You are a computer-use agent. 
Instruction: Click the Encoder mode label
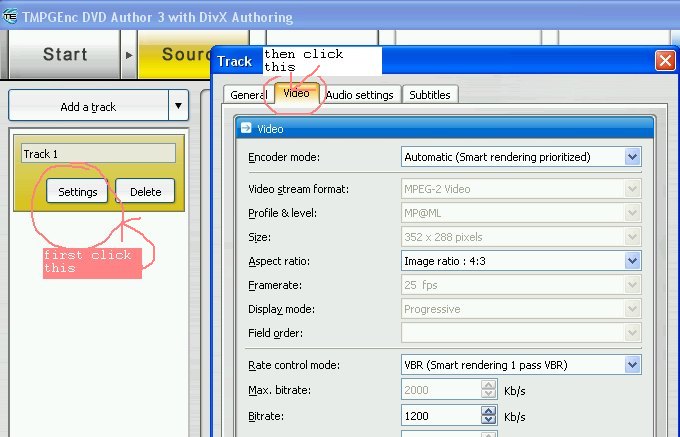(284, 157)
